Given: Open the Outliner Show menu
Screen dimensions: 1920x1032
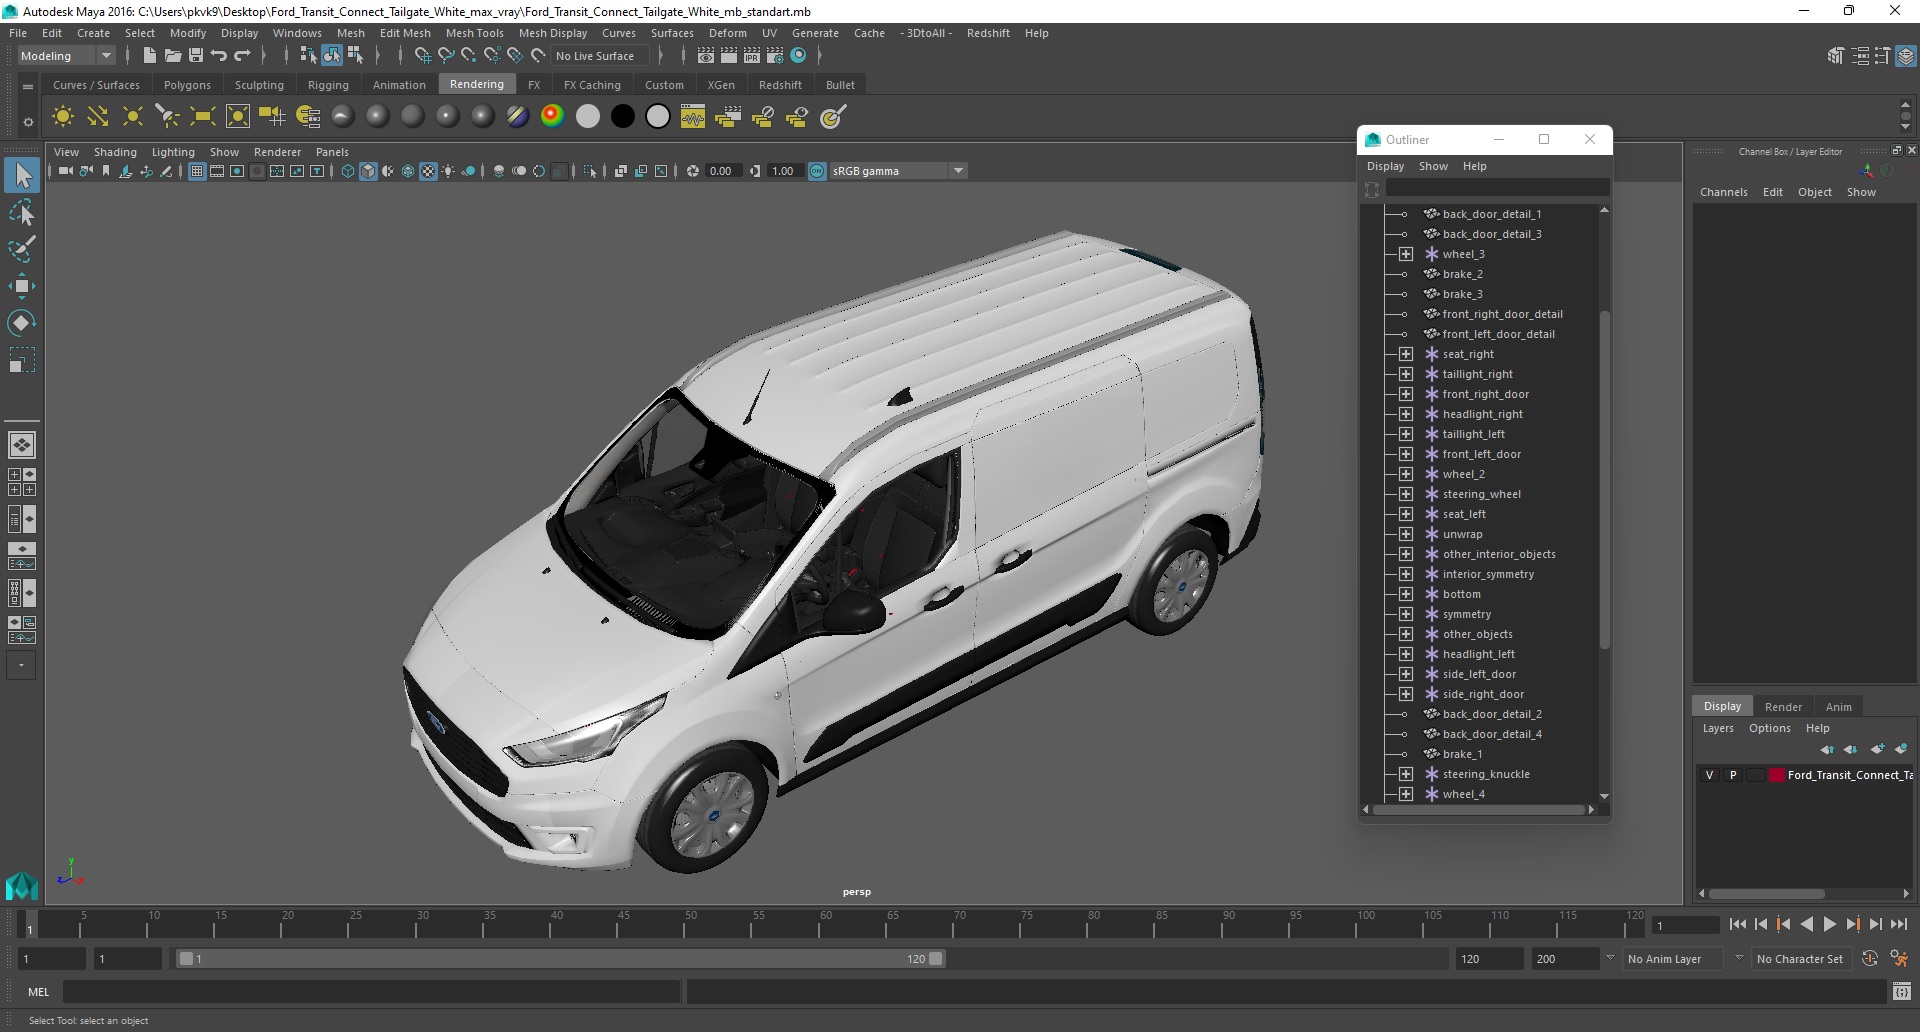Looking at the screenshot, I should [1433, 166].
